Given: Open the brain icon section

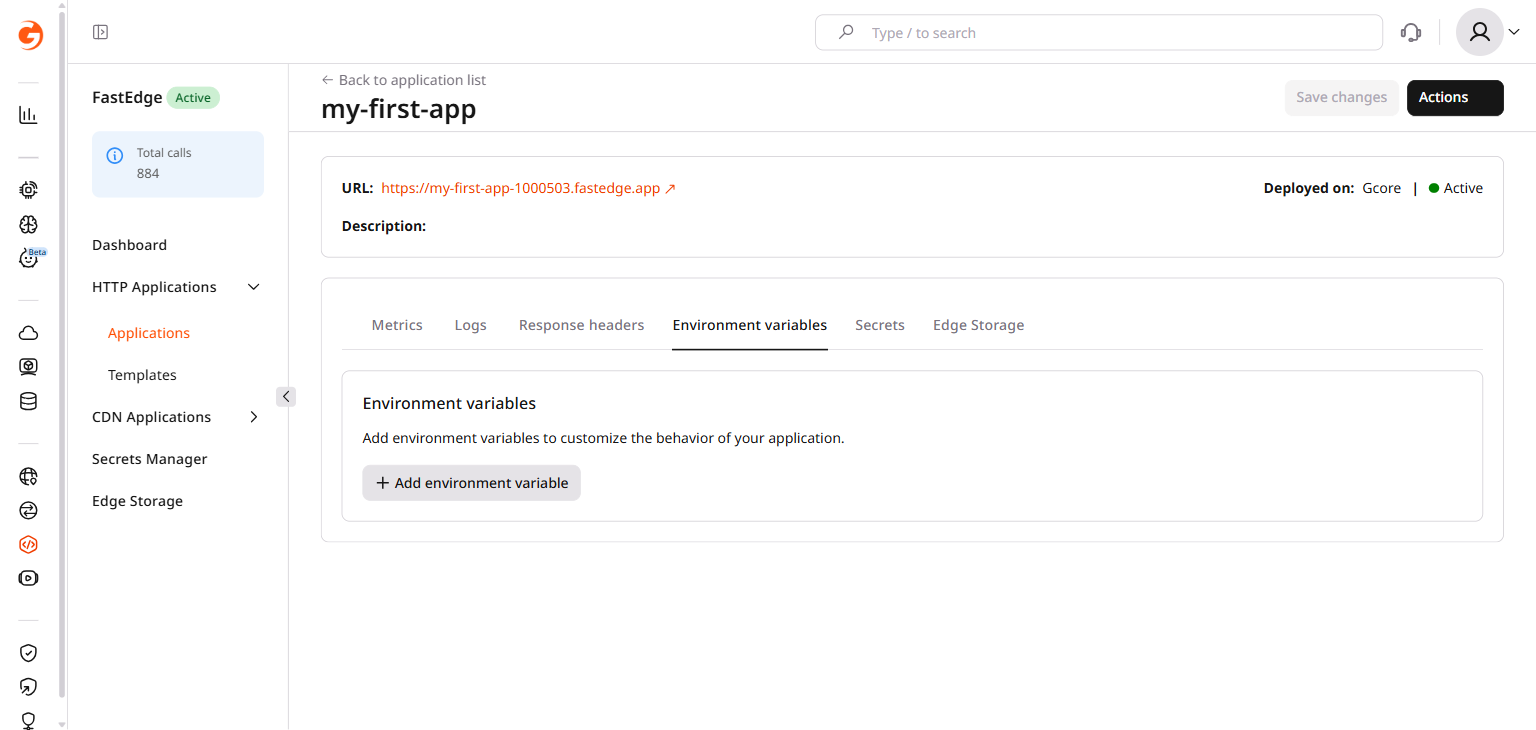Looking at the screenshot, I should 29,225.
